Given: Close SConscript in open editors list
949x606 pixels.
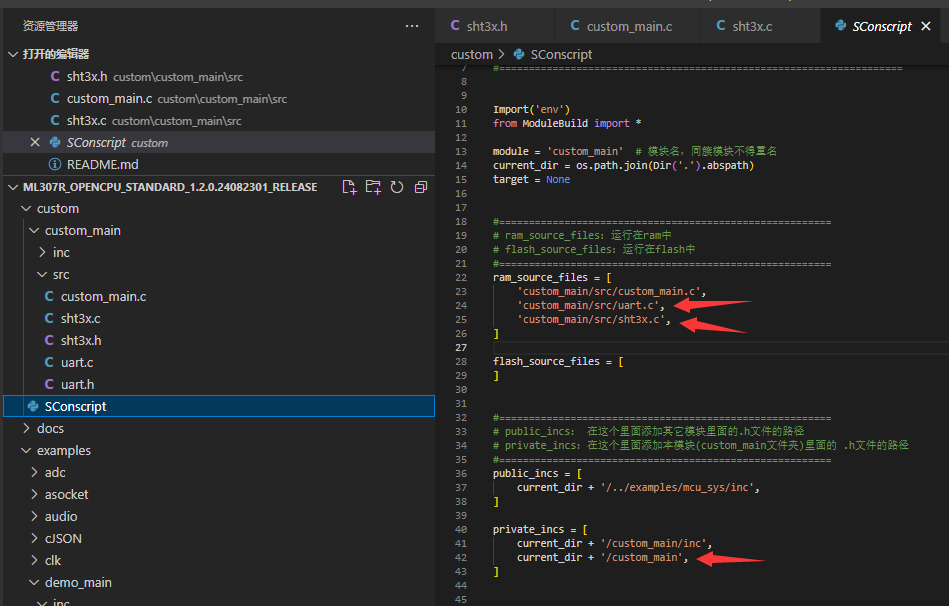Looking at the screenshot, I should pyautogui.click(x=34, y=142).
